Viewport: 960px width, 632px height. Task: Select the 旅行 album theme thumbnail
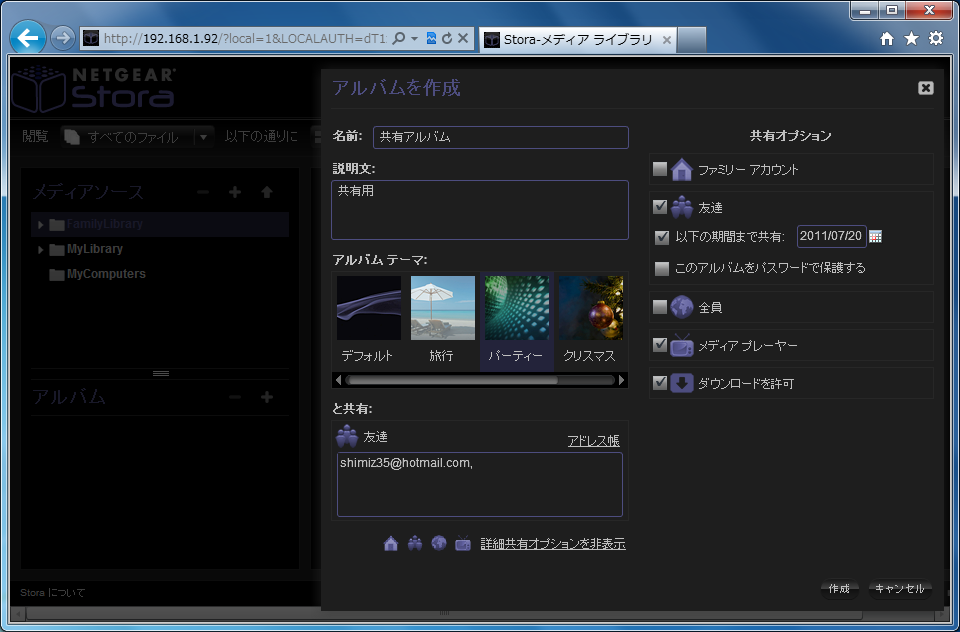pyautogui.click(x=442, y=320)
